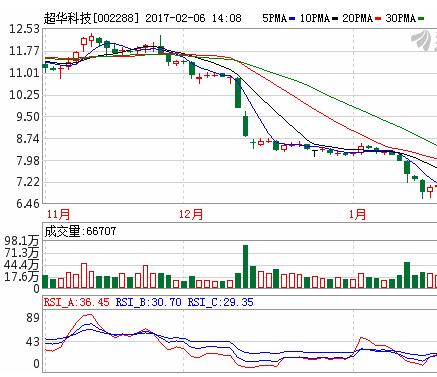Click the 9.50 price axis label

click(28, 117)
